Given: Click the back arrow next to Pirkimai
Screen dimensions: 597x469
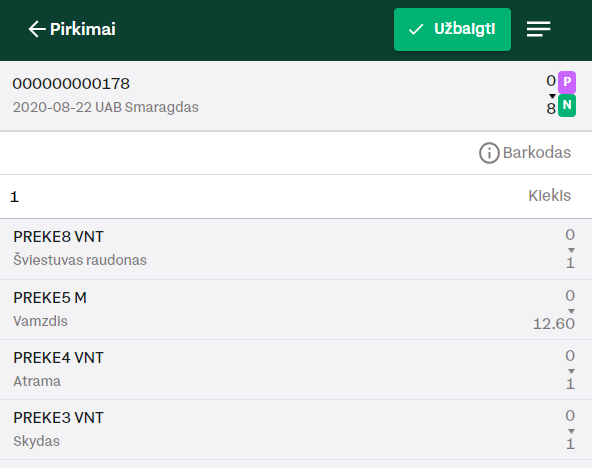Looking at the screenshot, I should [37, 29].
